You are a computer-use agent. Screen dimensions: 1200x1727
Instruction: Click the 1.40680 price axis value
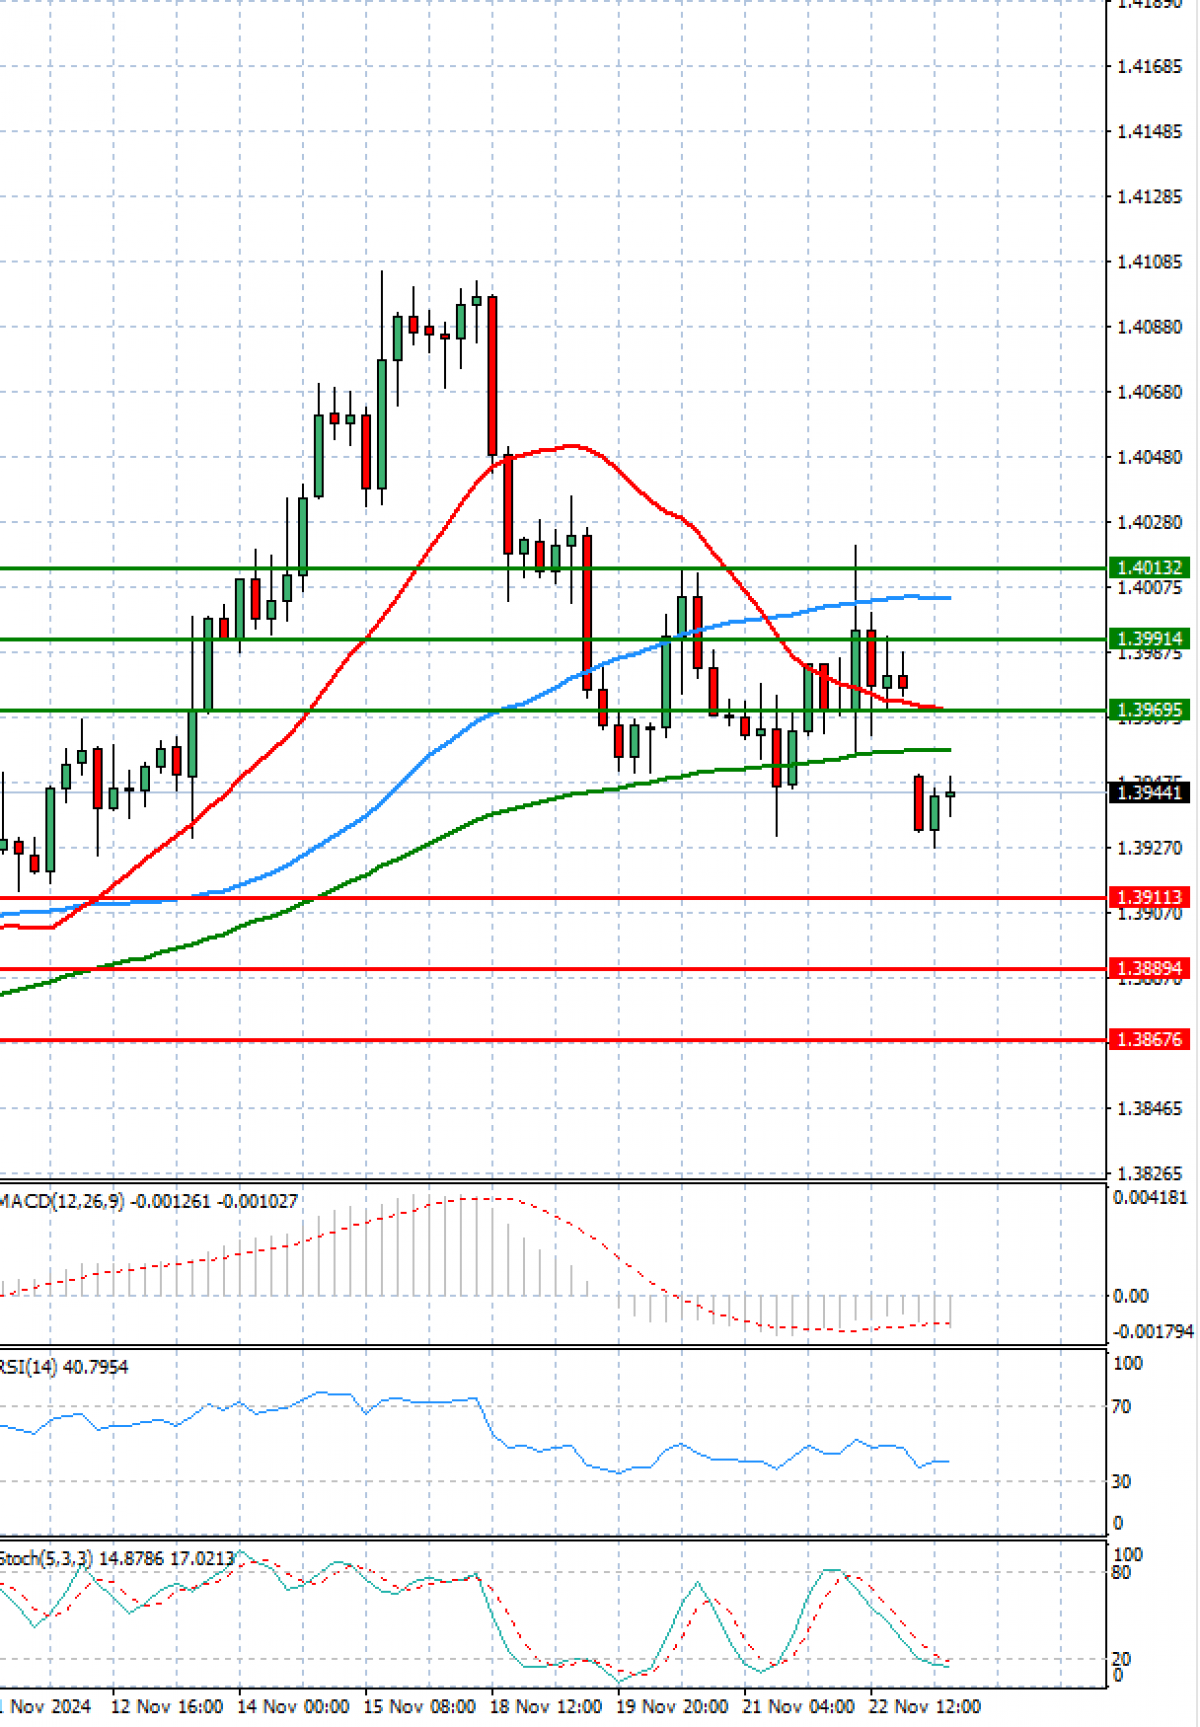1149,392
